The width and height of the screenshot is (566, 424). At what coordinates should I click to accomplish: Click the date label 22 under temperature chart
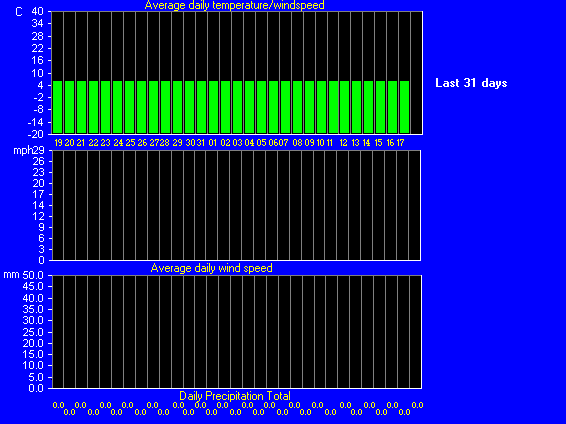coord(93,143)
